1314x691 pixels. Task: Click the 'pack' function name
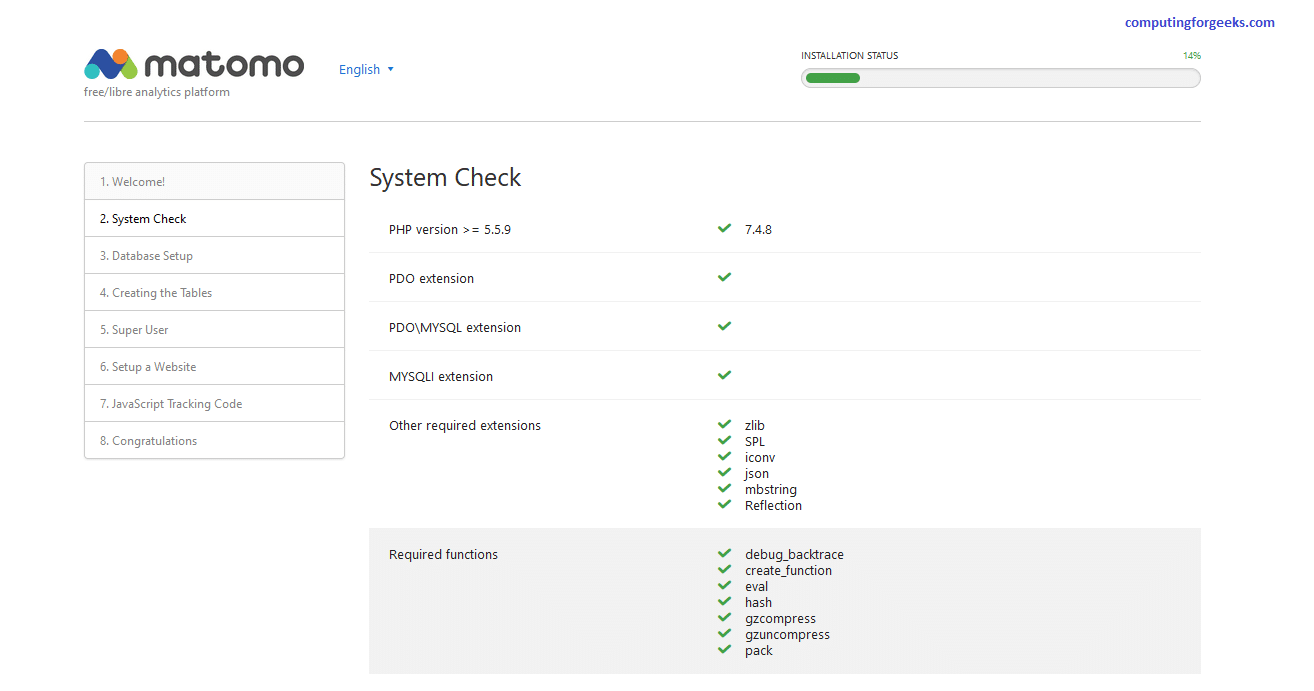[759, 651]
